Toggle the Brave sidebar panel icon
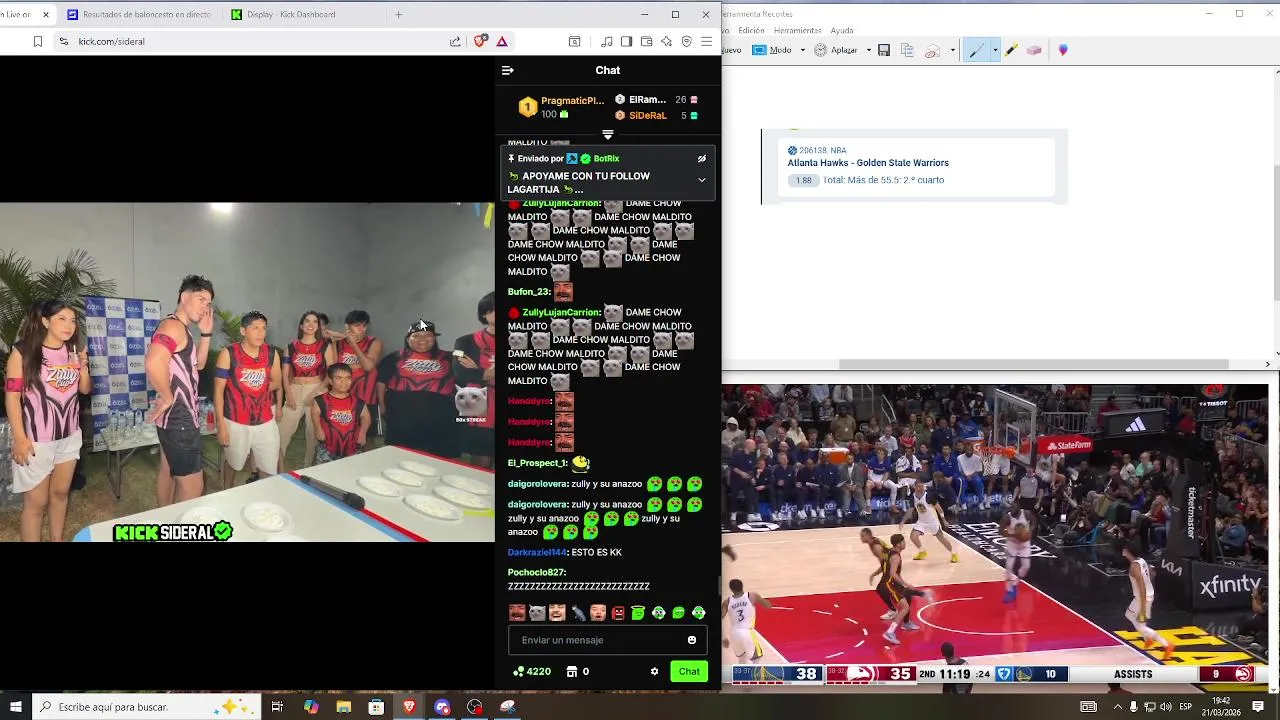The height and width of the screenshot is (720, 1280). [626, 41]
